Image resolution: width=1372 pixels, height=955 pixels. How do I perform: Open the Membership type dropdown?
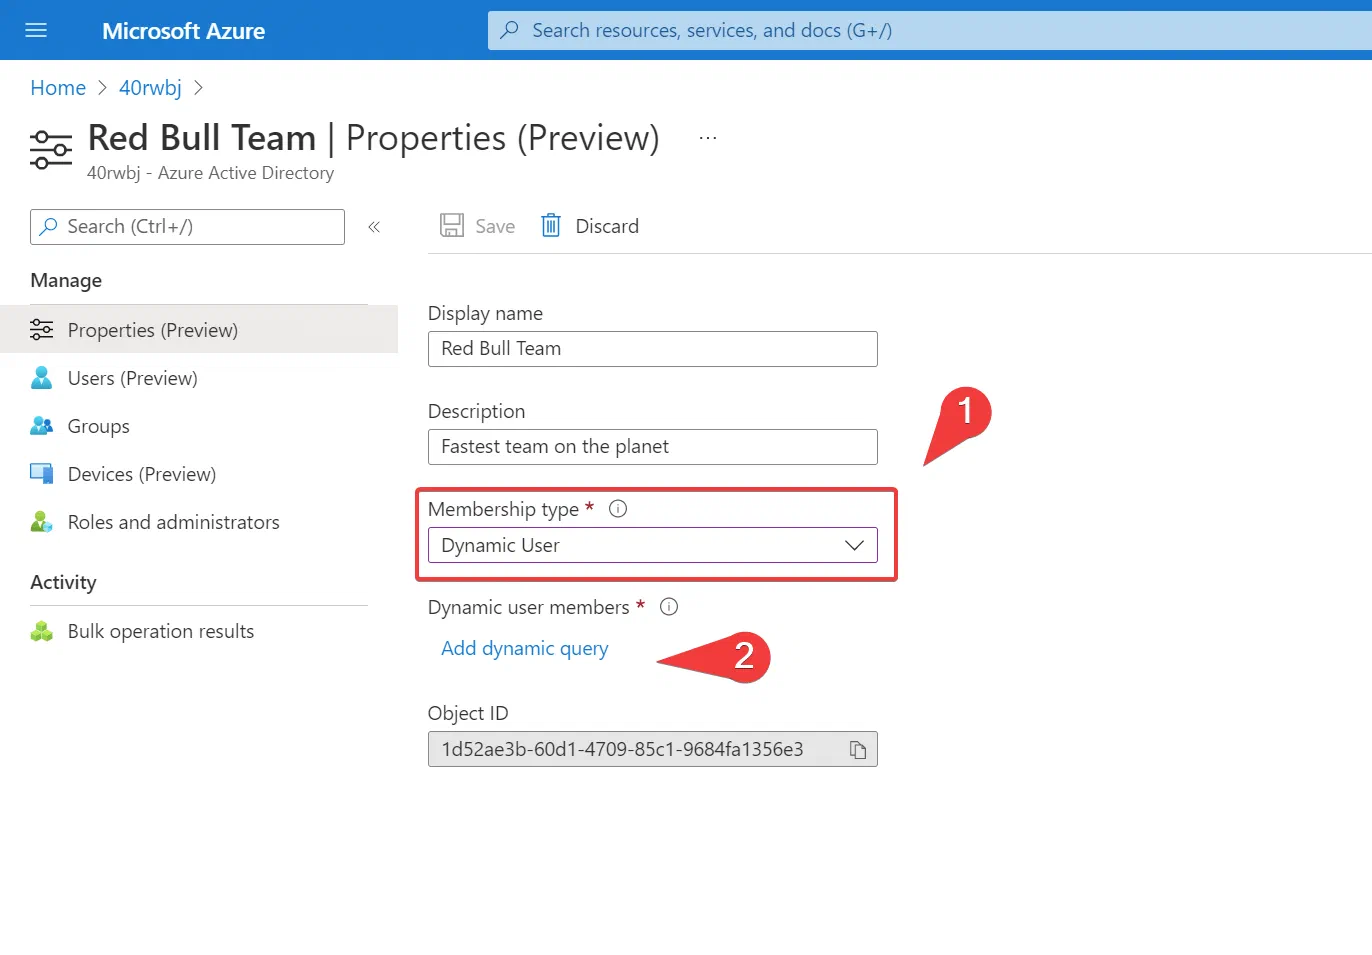point(652,545)
